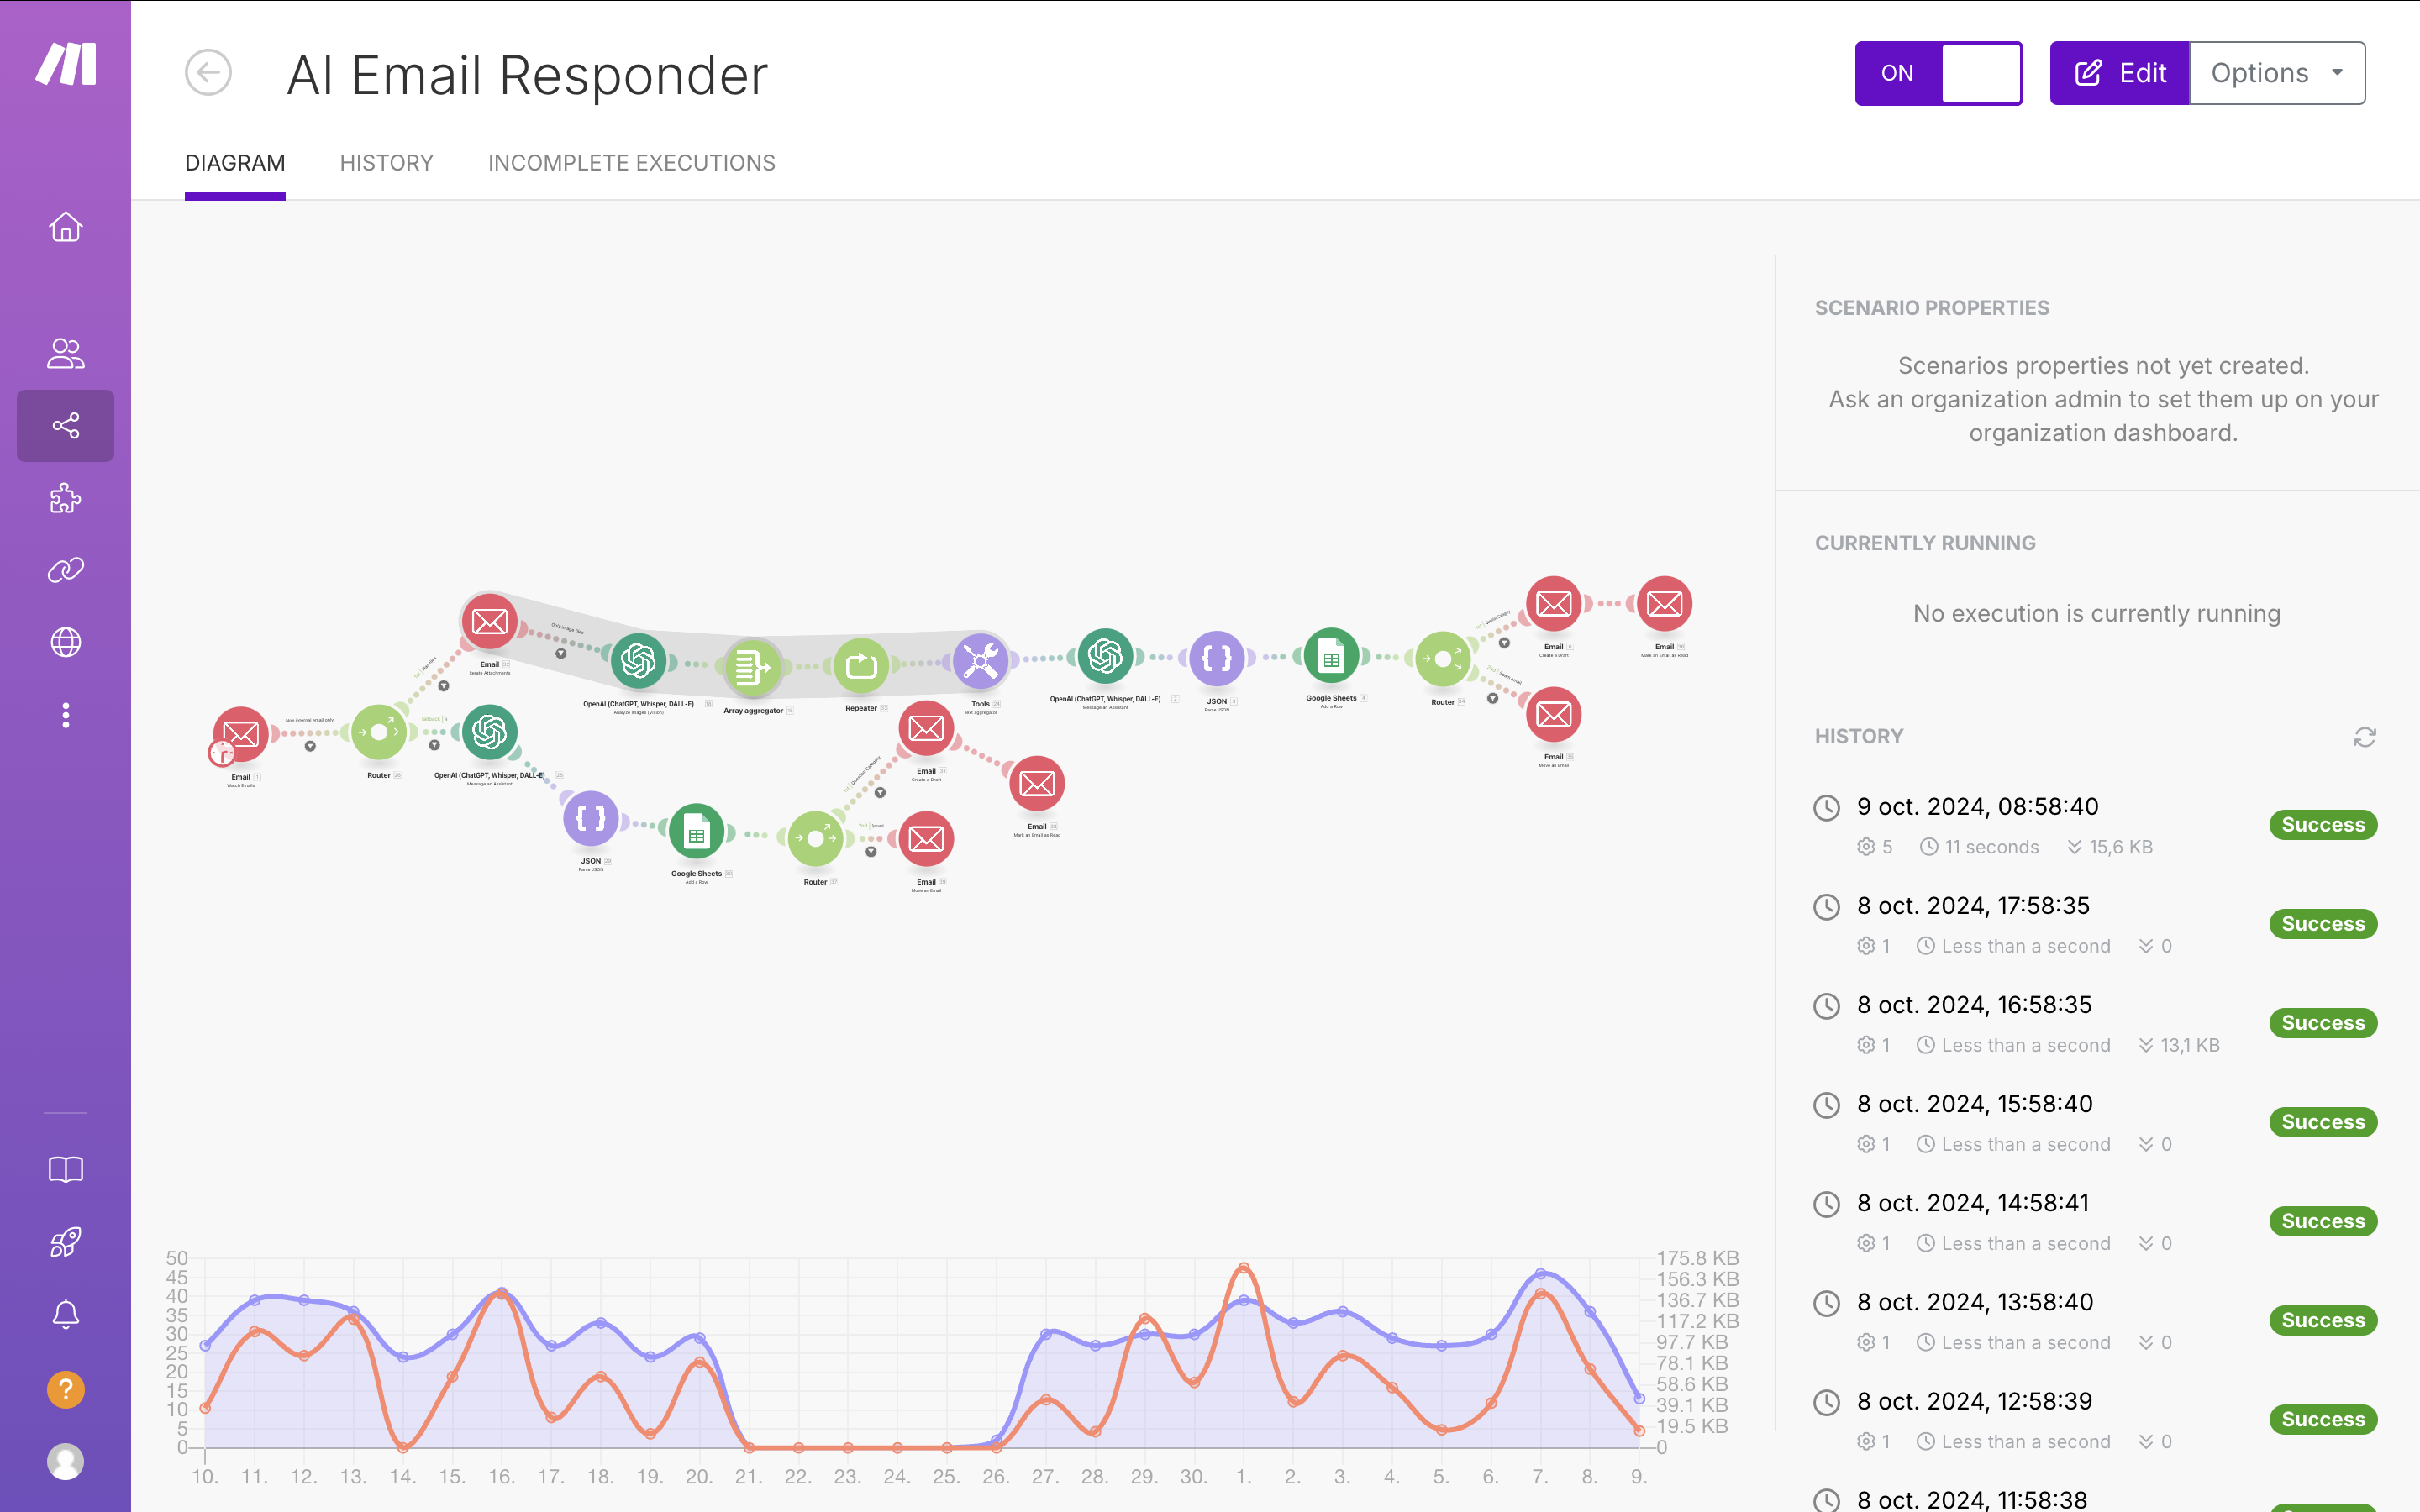Viewport: 2420px width, 1512px height.
Task: Click the back arrow next to scenario title
Action: click(208, 73)
